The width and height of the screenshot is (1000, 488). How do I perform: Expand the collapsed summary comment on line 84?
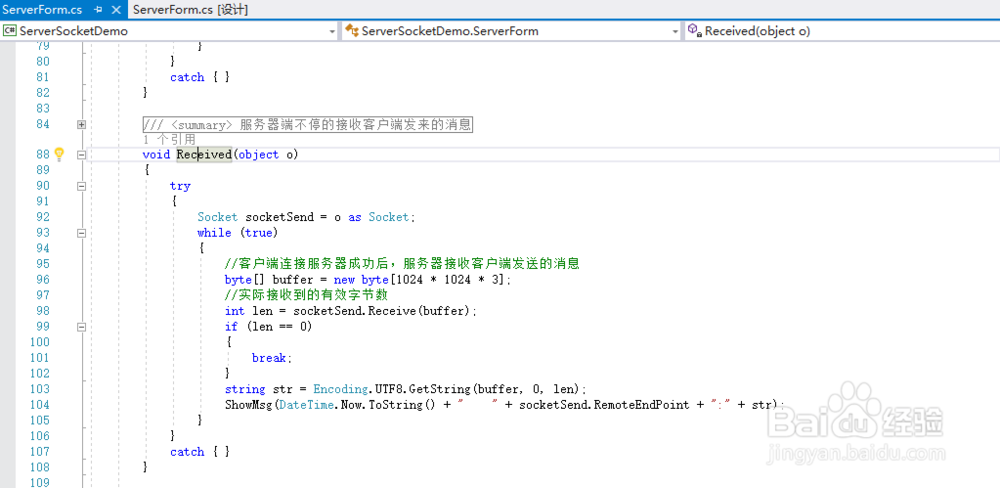pyautogui.click(x=81, y=124)
